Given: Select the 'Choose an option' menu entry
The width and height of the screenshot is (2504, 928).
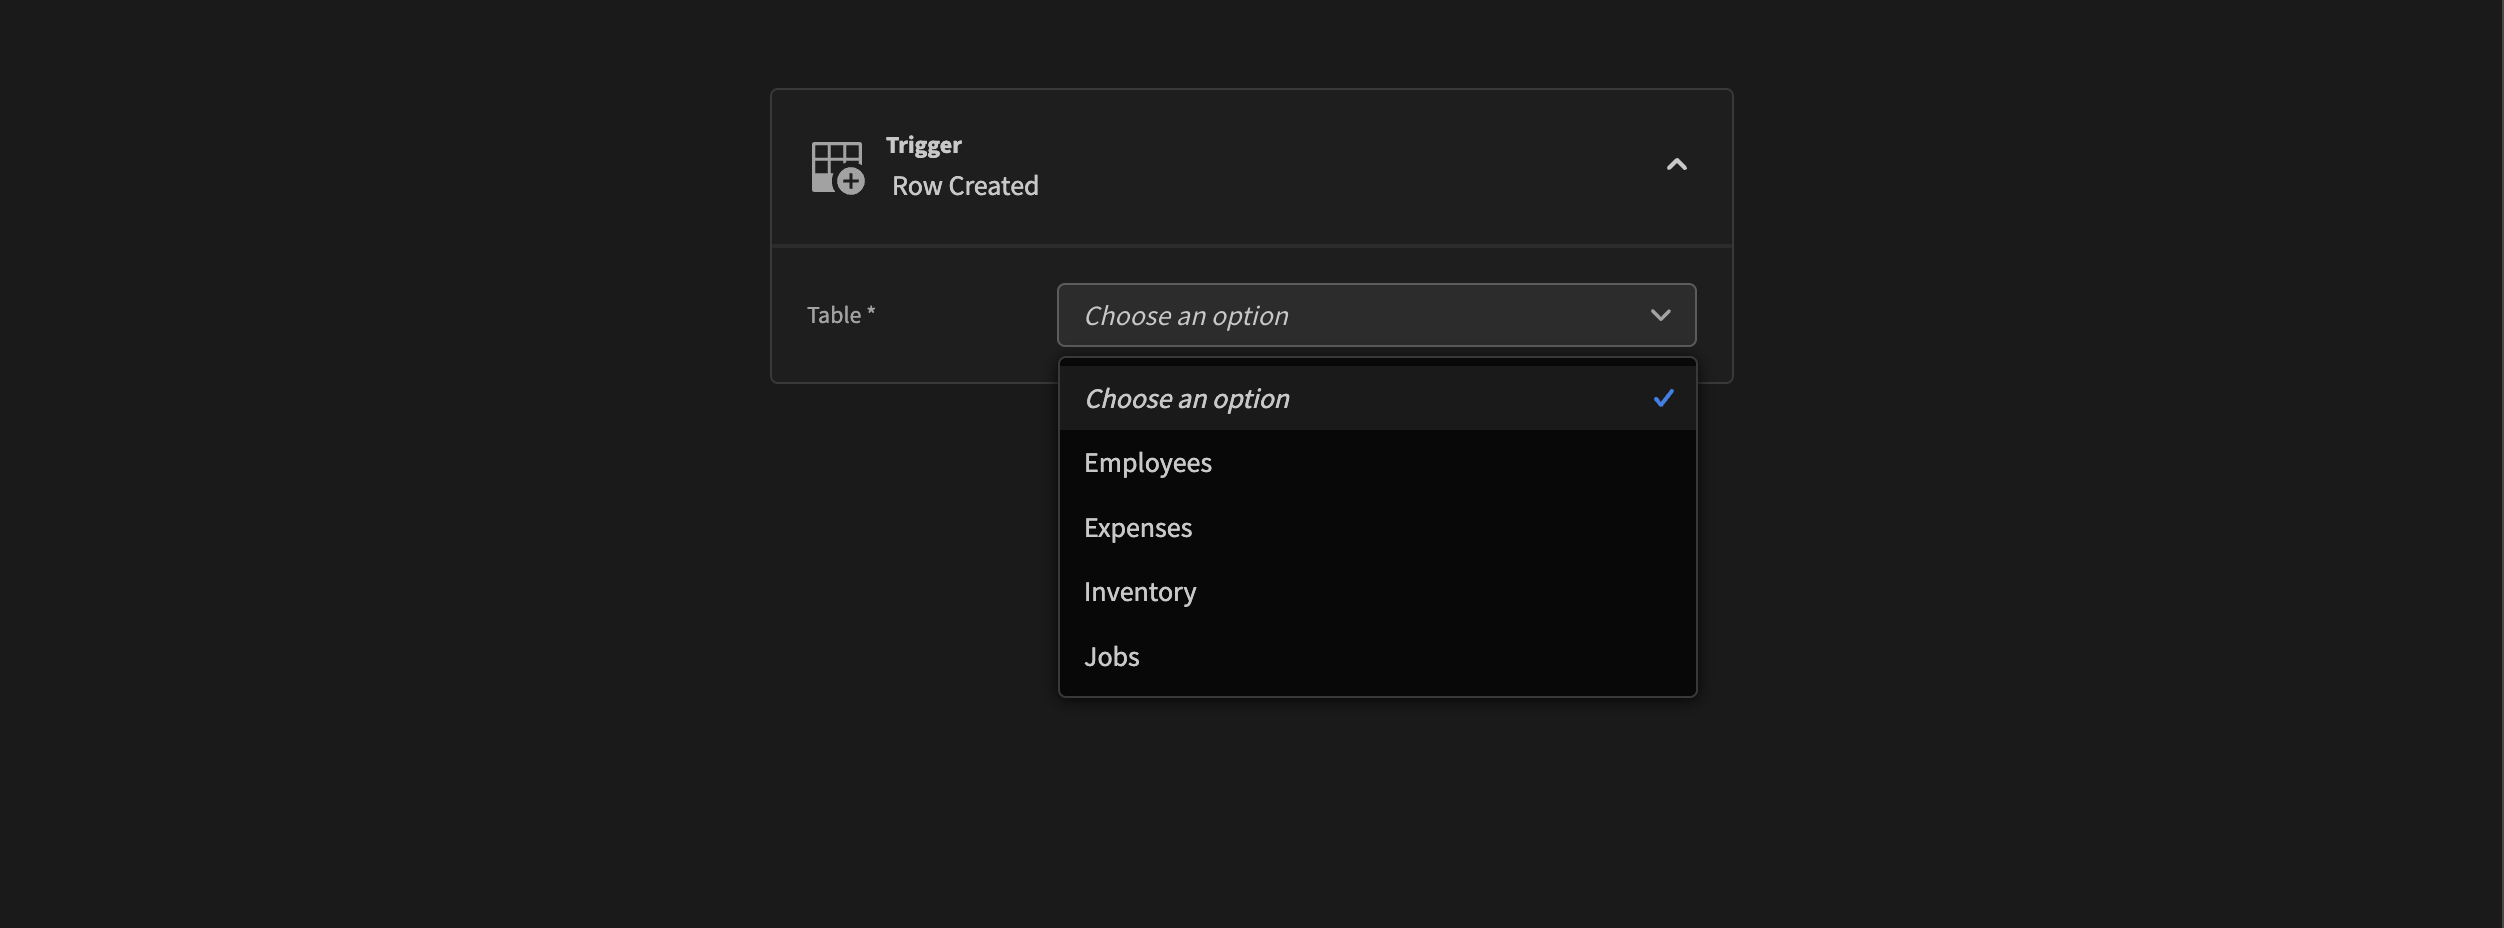Looking at the screenshot, I should [1377, 398].
